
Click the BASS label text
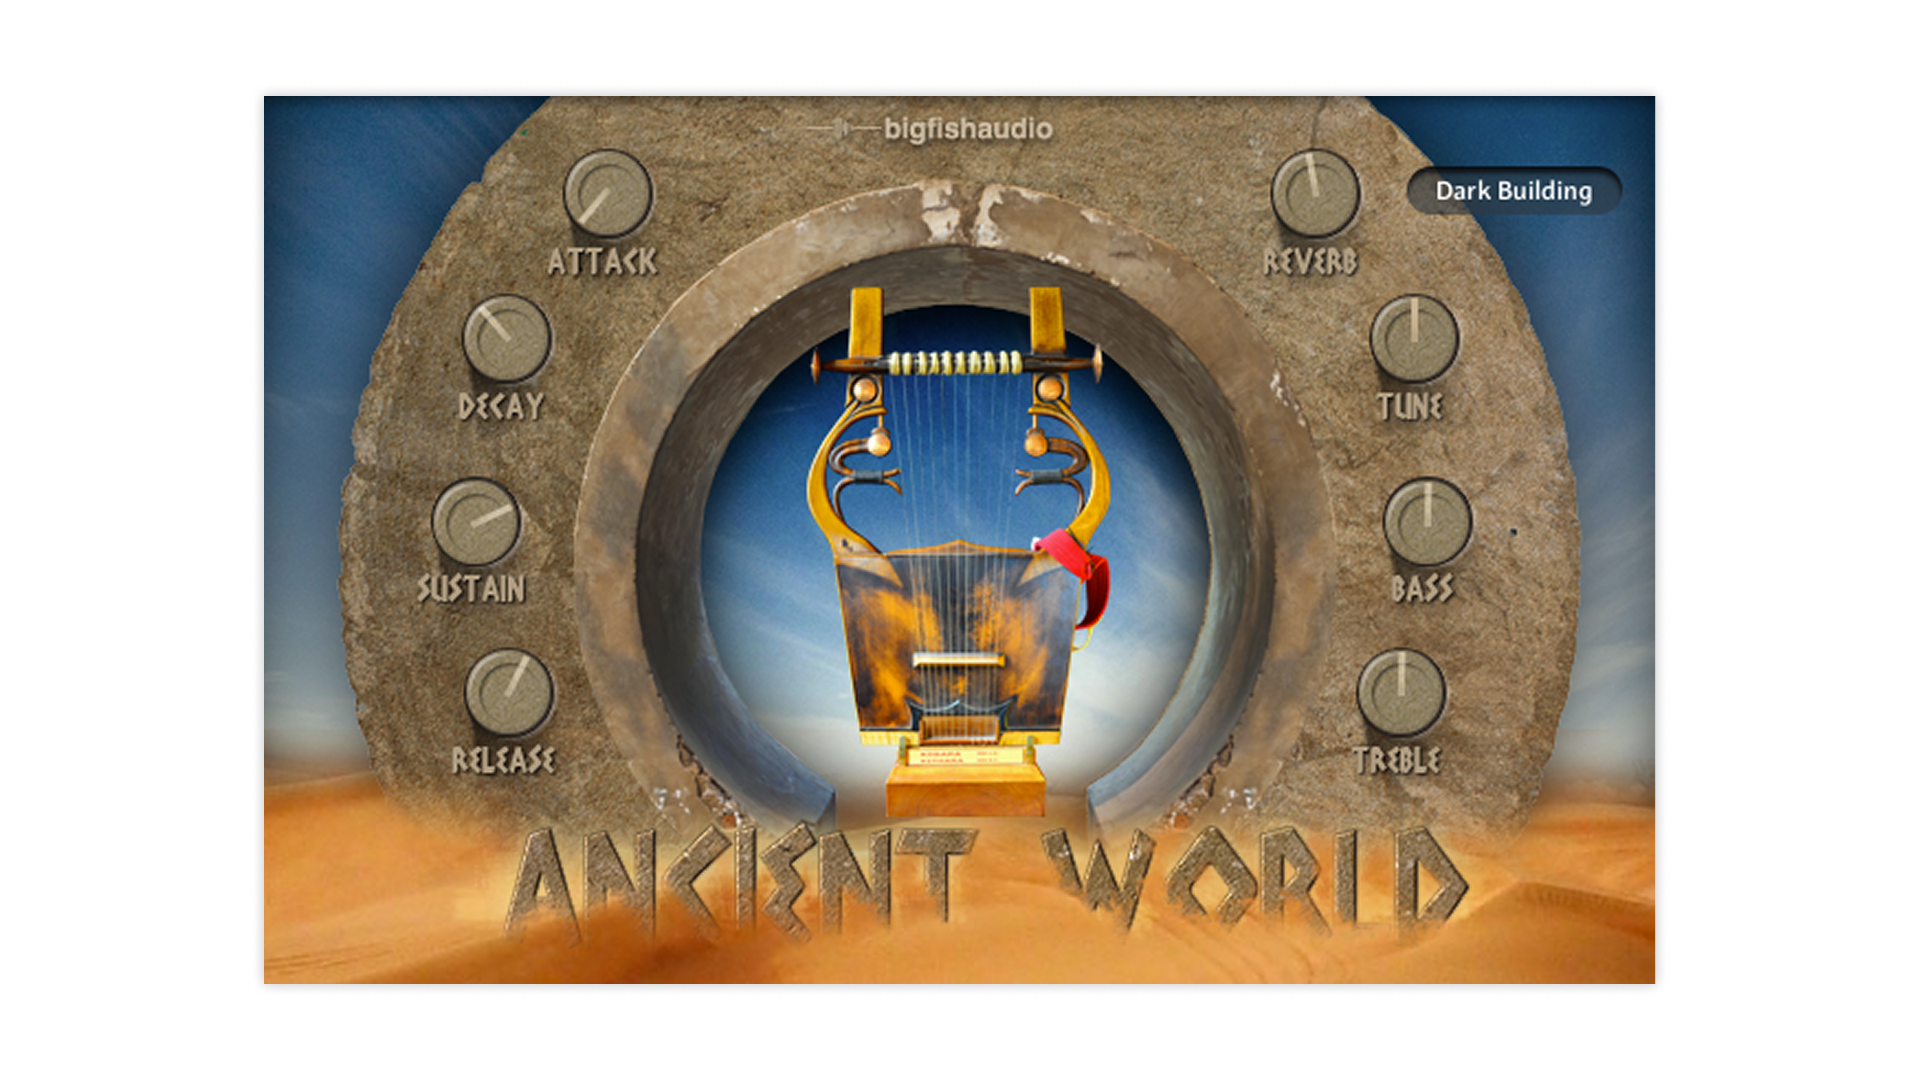(x=1422, y=589)
